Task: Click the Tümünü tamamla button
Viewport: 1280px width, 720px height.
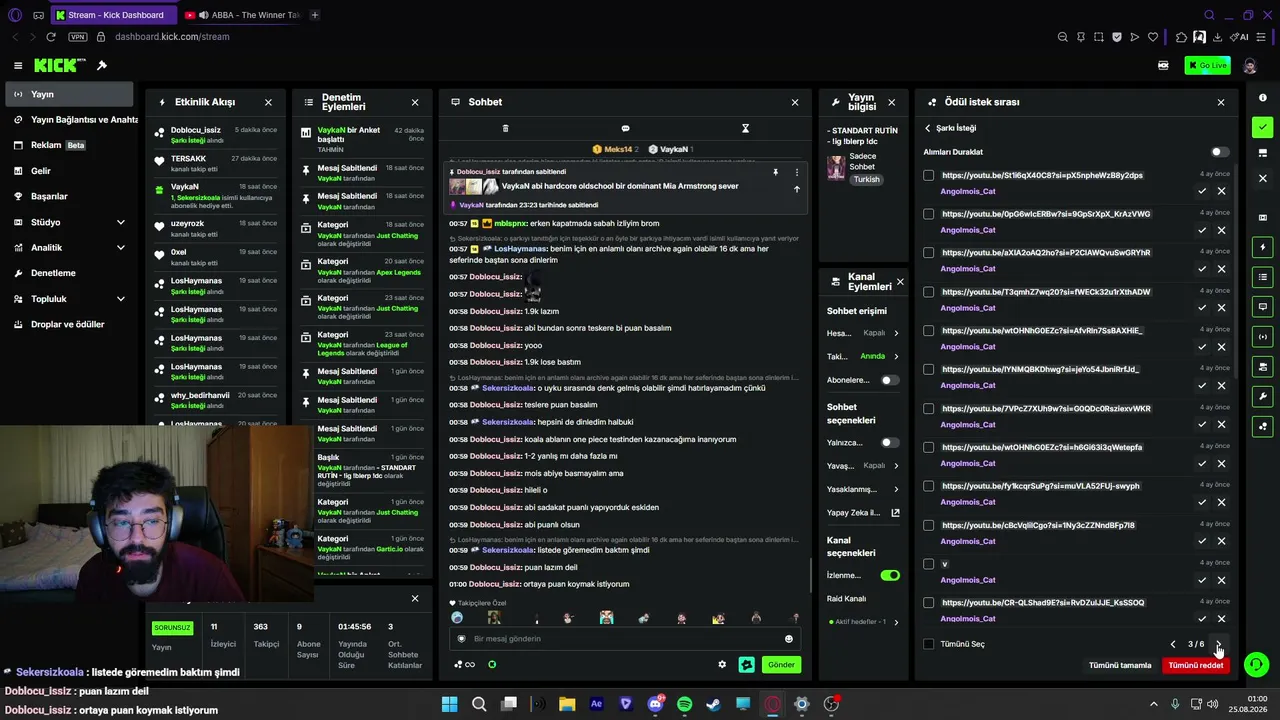Action: point(1120,665)
